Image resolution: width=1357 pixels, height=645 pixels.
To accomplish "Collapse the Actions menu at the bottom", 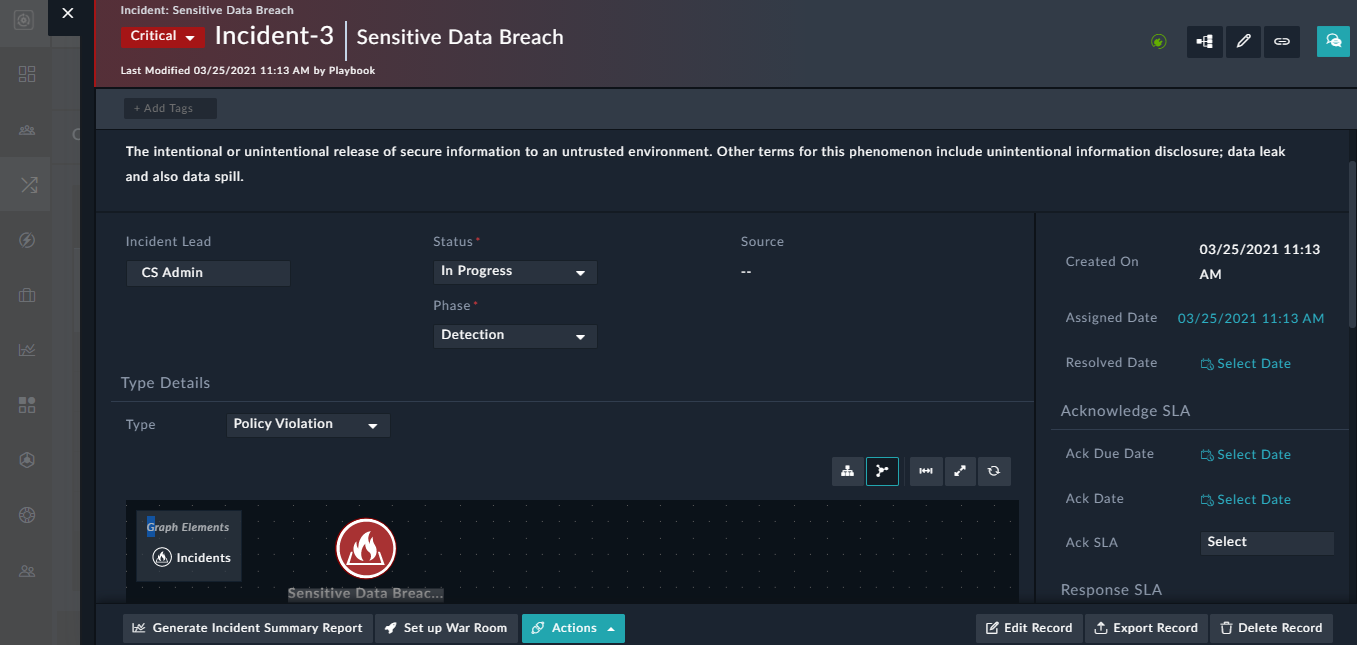I will pos(573,628).
